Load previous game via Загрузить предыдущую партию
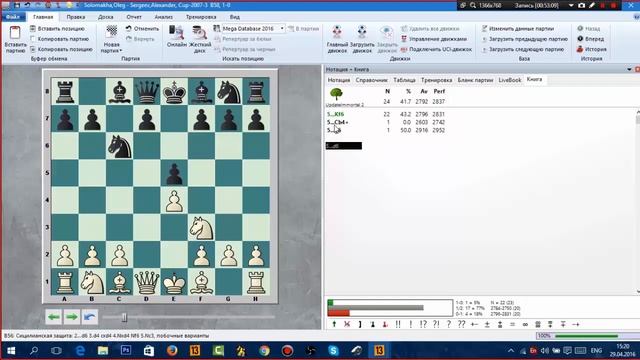The image size is (640, 360). (524, 39)
